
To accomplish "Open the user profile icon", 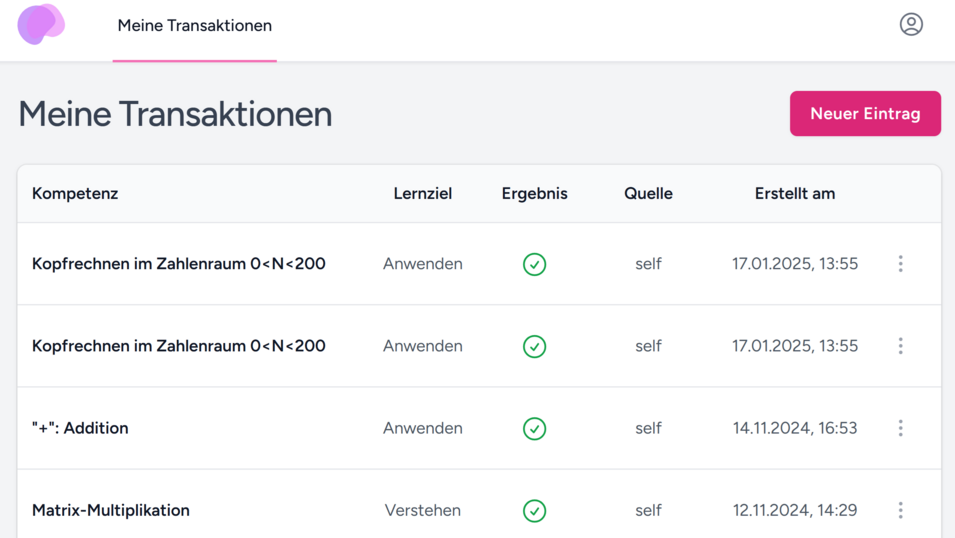I will click(x=910, y=25).
